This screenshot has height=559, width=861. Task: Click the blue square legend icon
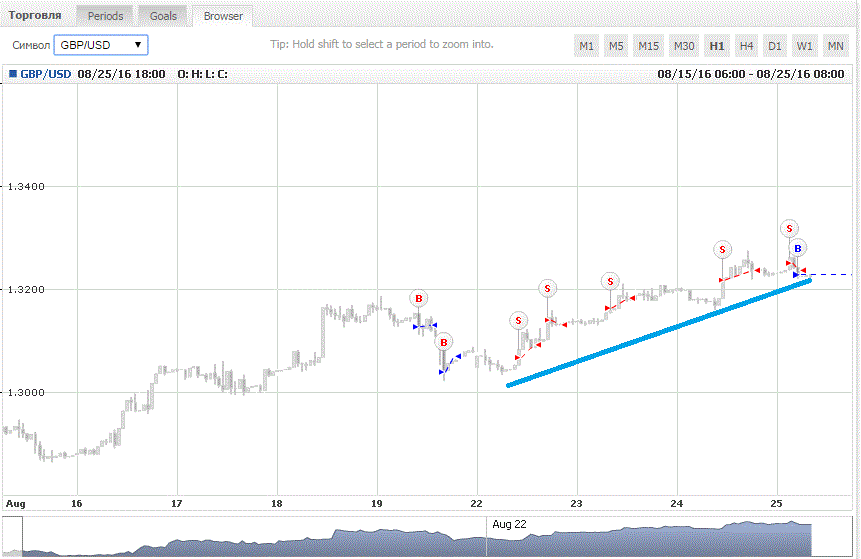tap(13, 74)
